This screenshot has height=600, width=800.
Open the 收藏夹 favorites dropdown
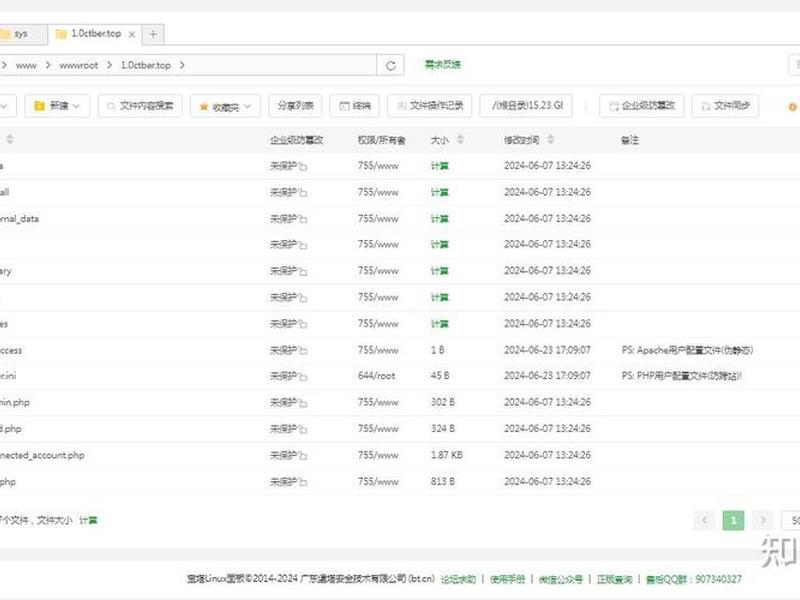[x=226, y=106]
